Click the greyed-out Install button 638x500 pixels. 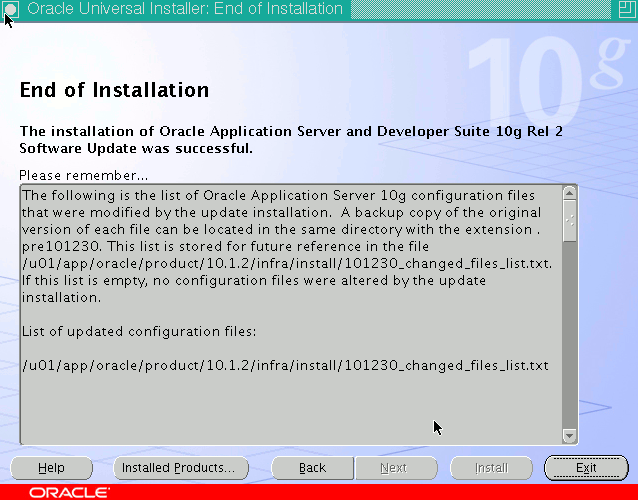click(491, 468)
